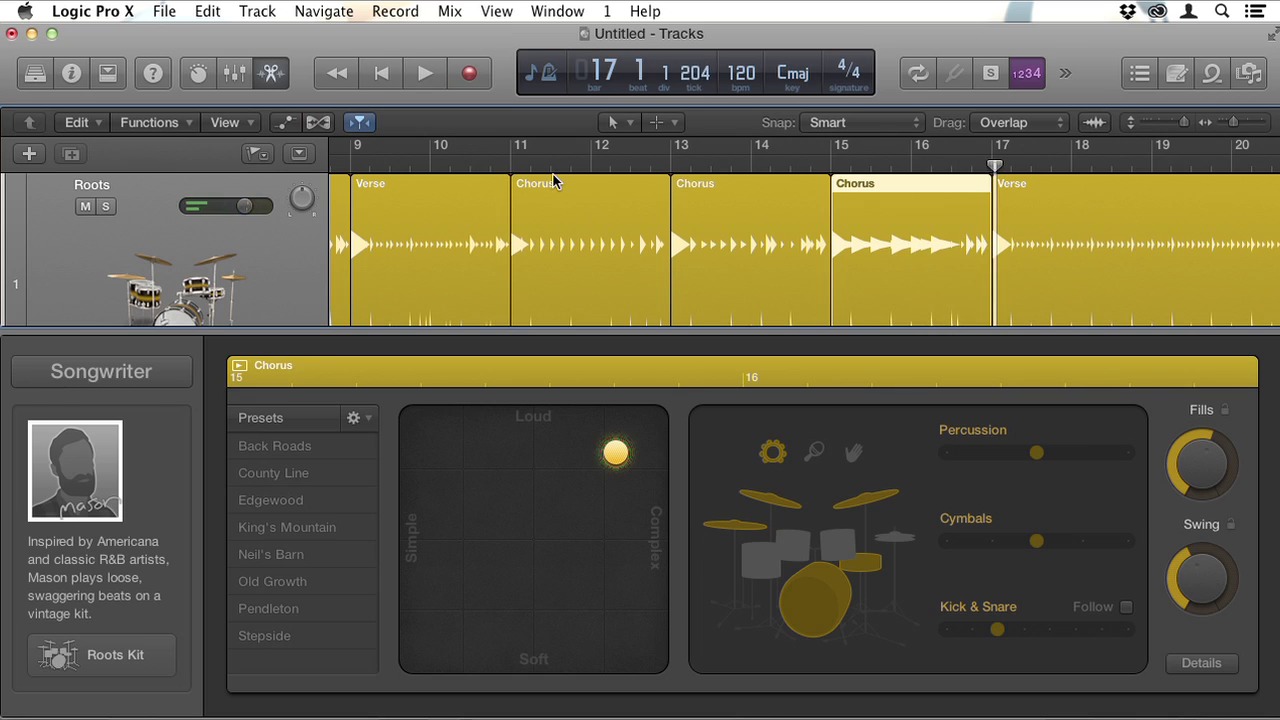Viewport: 1280px width, 720px height.
Task: Click the Roots Kit button
Action: pos(101,655)
